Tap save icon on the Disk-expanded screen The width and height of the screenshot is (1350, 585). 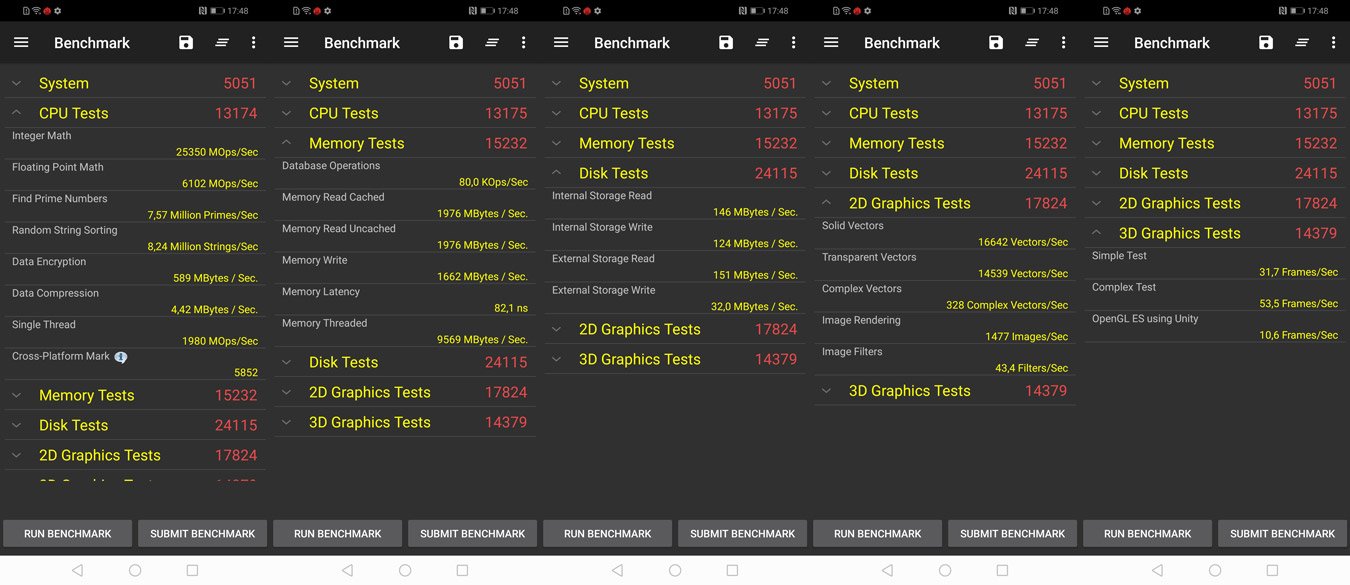pos(726,43)
